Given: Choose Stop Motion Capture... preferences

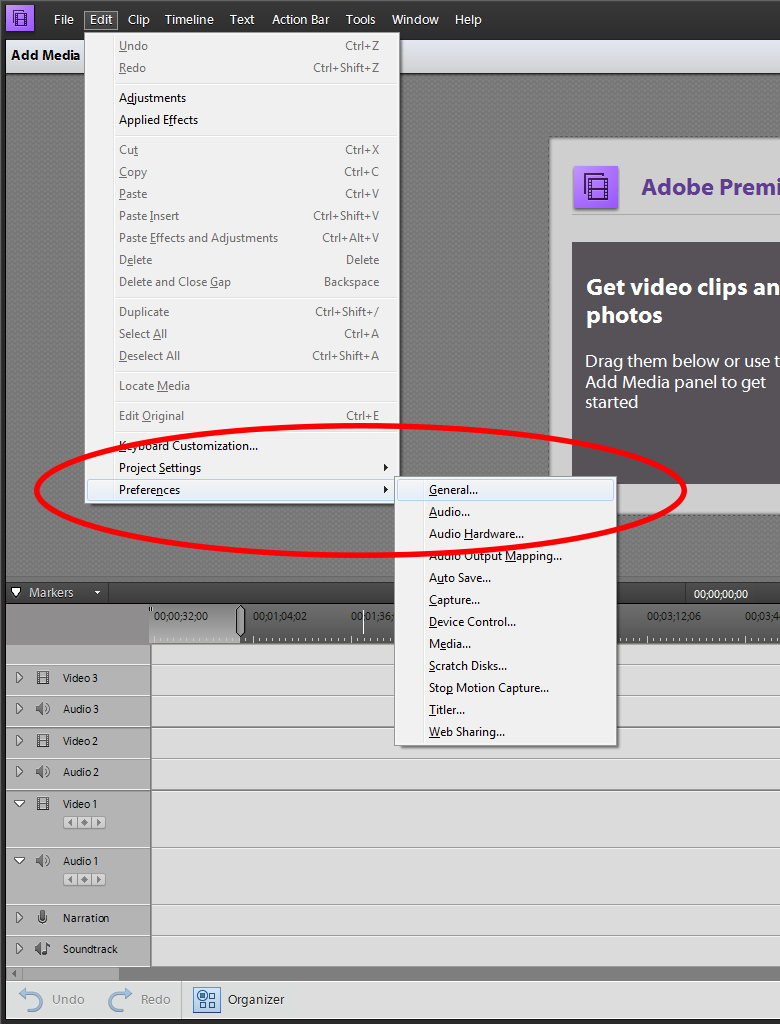Looking at the screenshot, I should [x=506, y=688].
